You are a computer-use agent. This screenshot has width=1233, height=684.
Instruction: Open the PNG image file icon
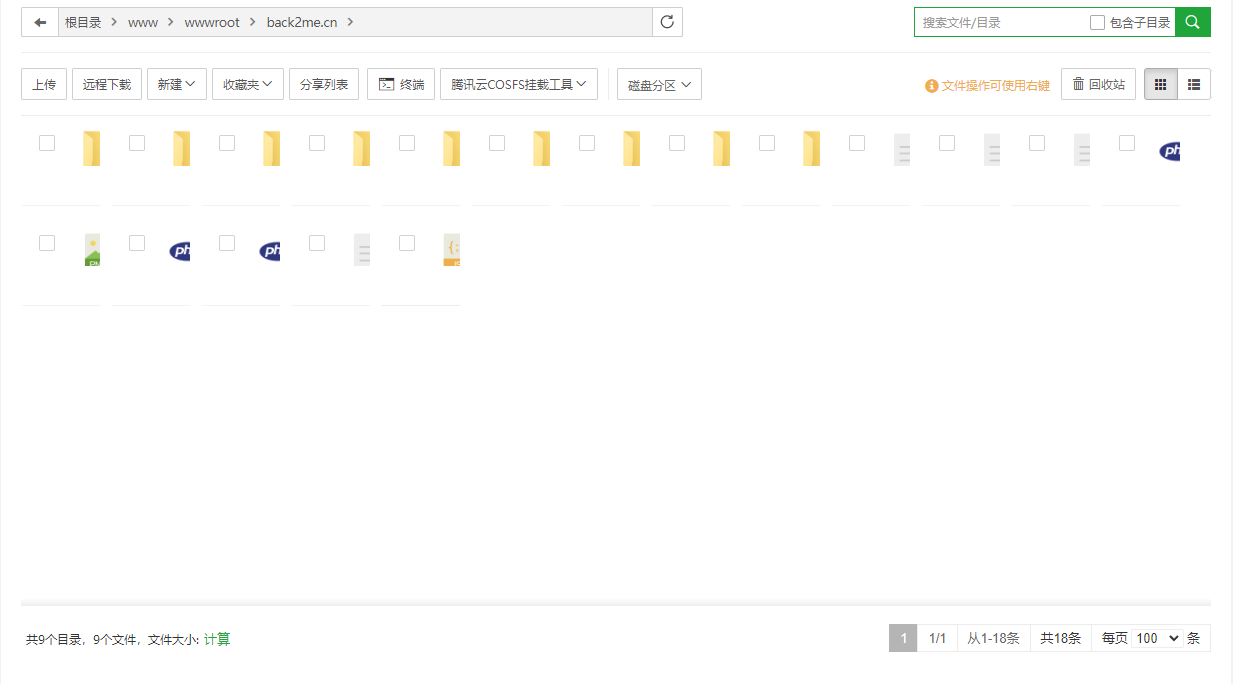[92, 249]
